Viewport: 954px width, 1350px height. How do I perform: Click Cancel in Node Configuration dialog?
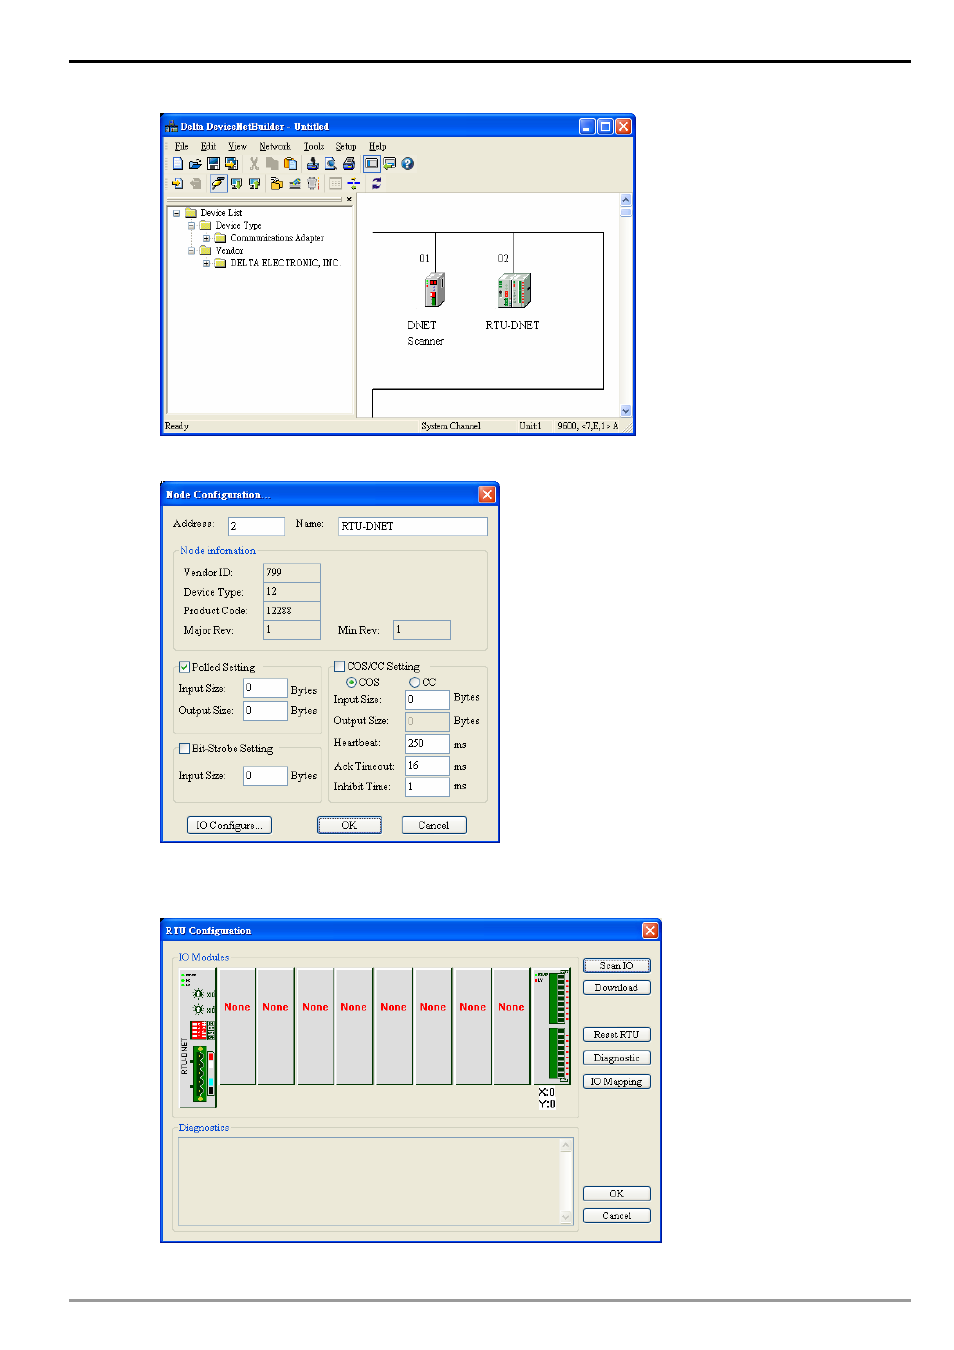[x=434, y=825]
